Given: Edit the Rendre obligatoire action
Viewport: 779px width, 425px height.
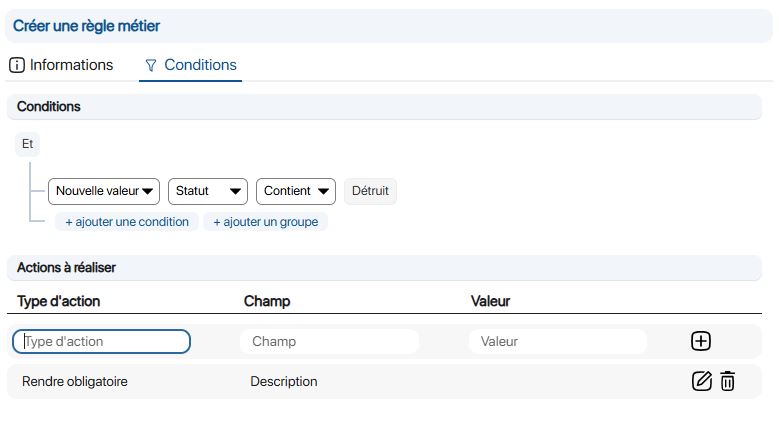Looking at the screenshot, I should tap(702, 381).
